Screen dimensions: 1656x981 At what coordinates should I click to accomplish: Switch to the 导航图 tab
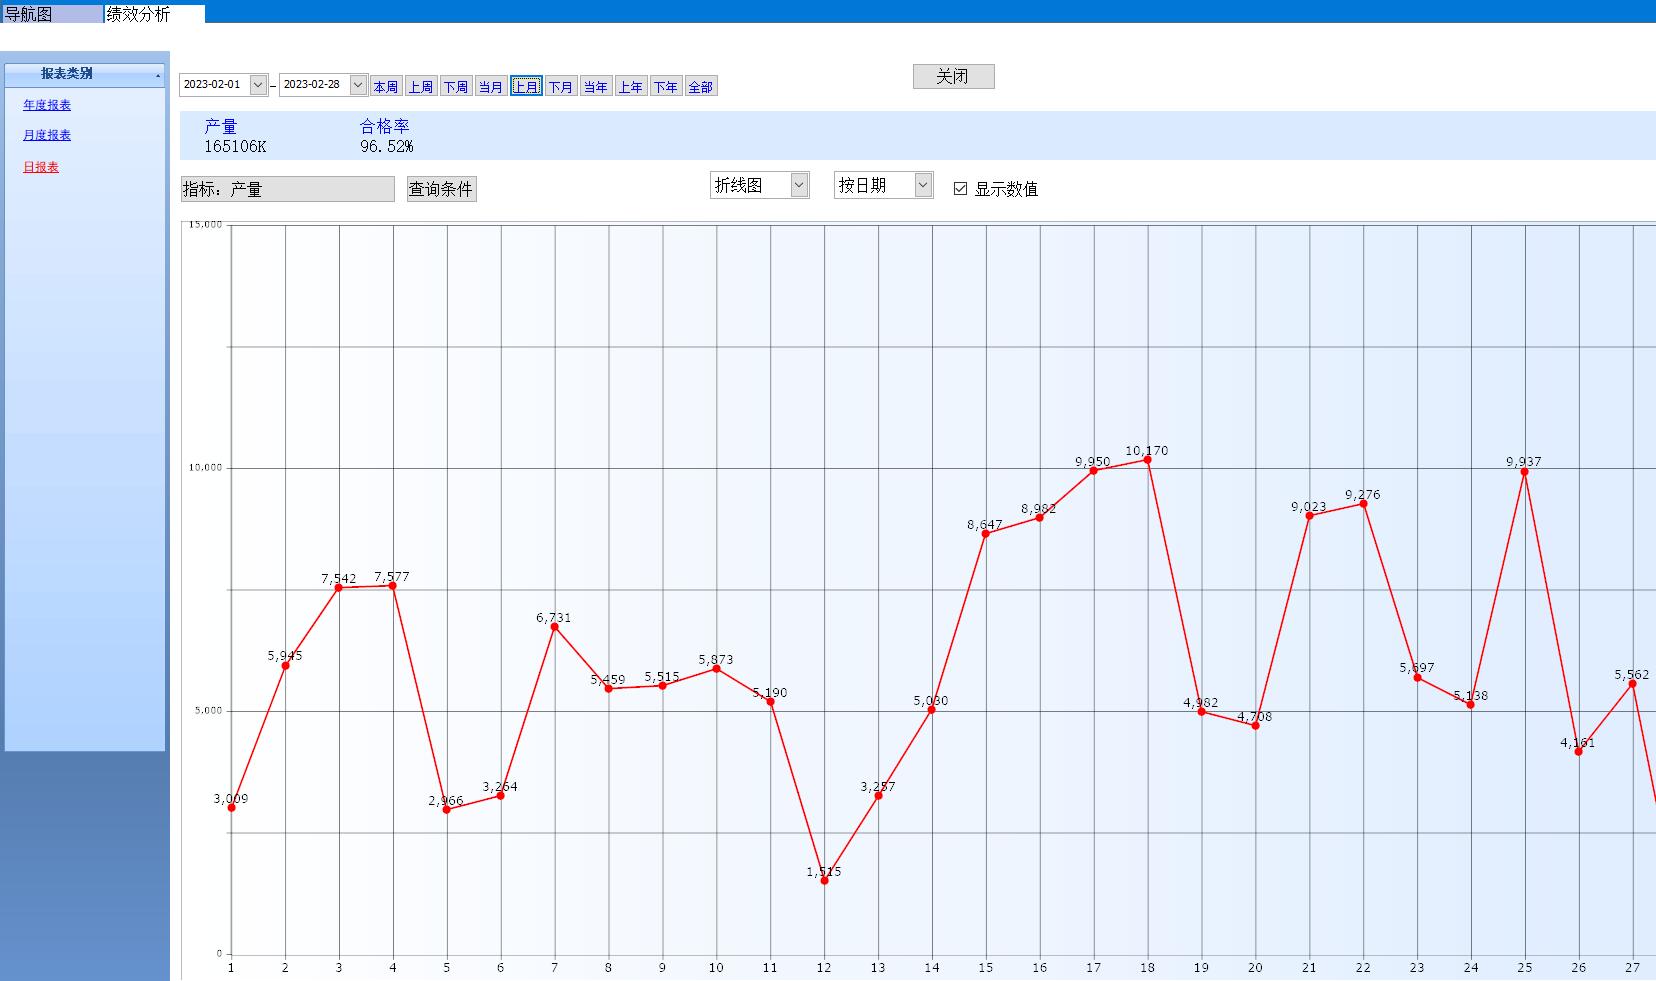pos(29,14)
